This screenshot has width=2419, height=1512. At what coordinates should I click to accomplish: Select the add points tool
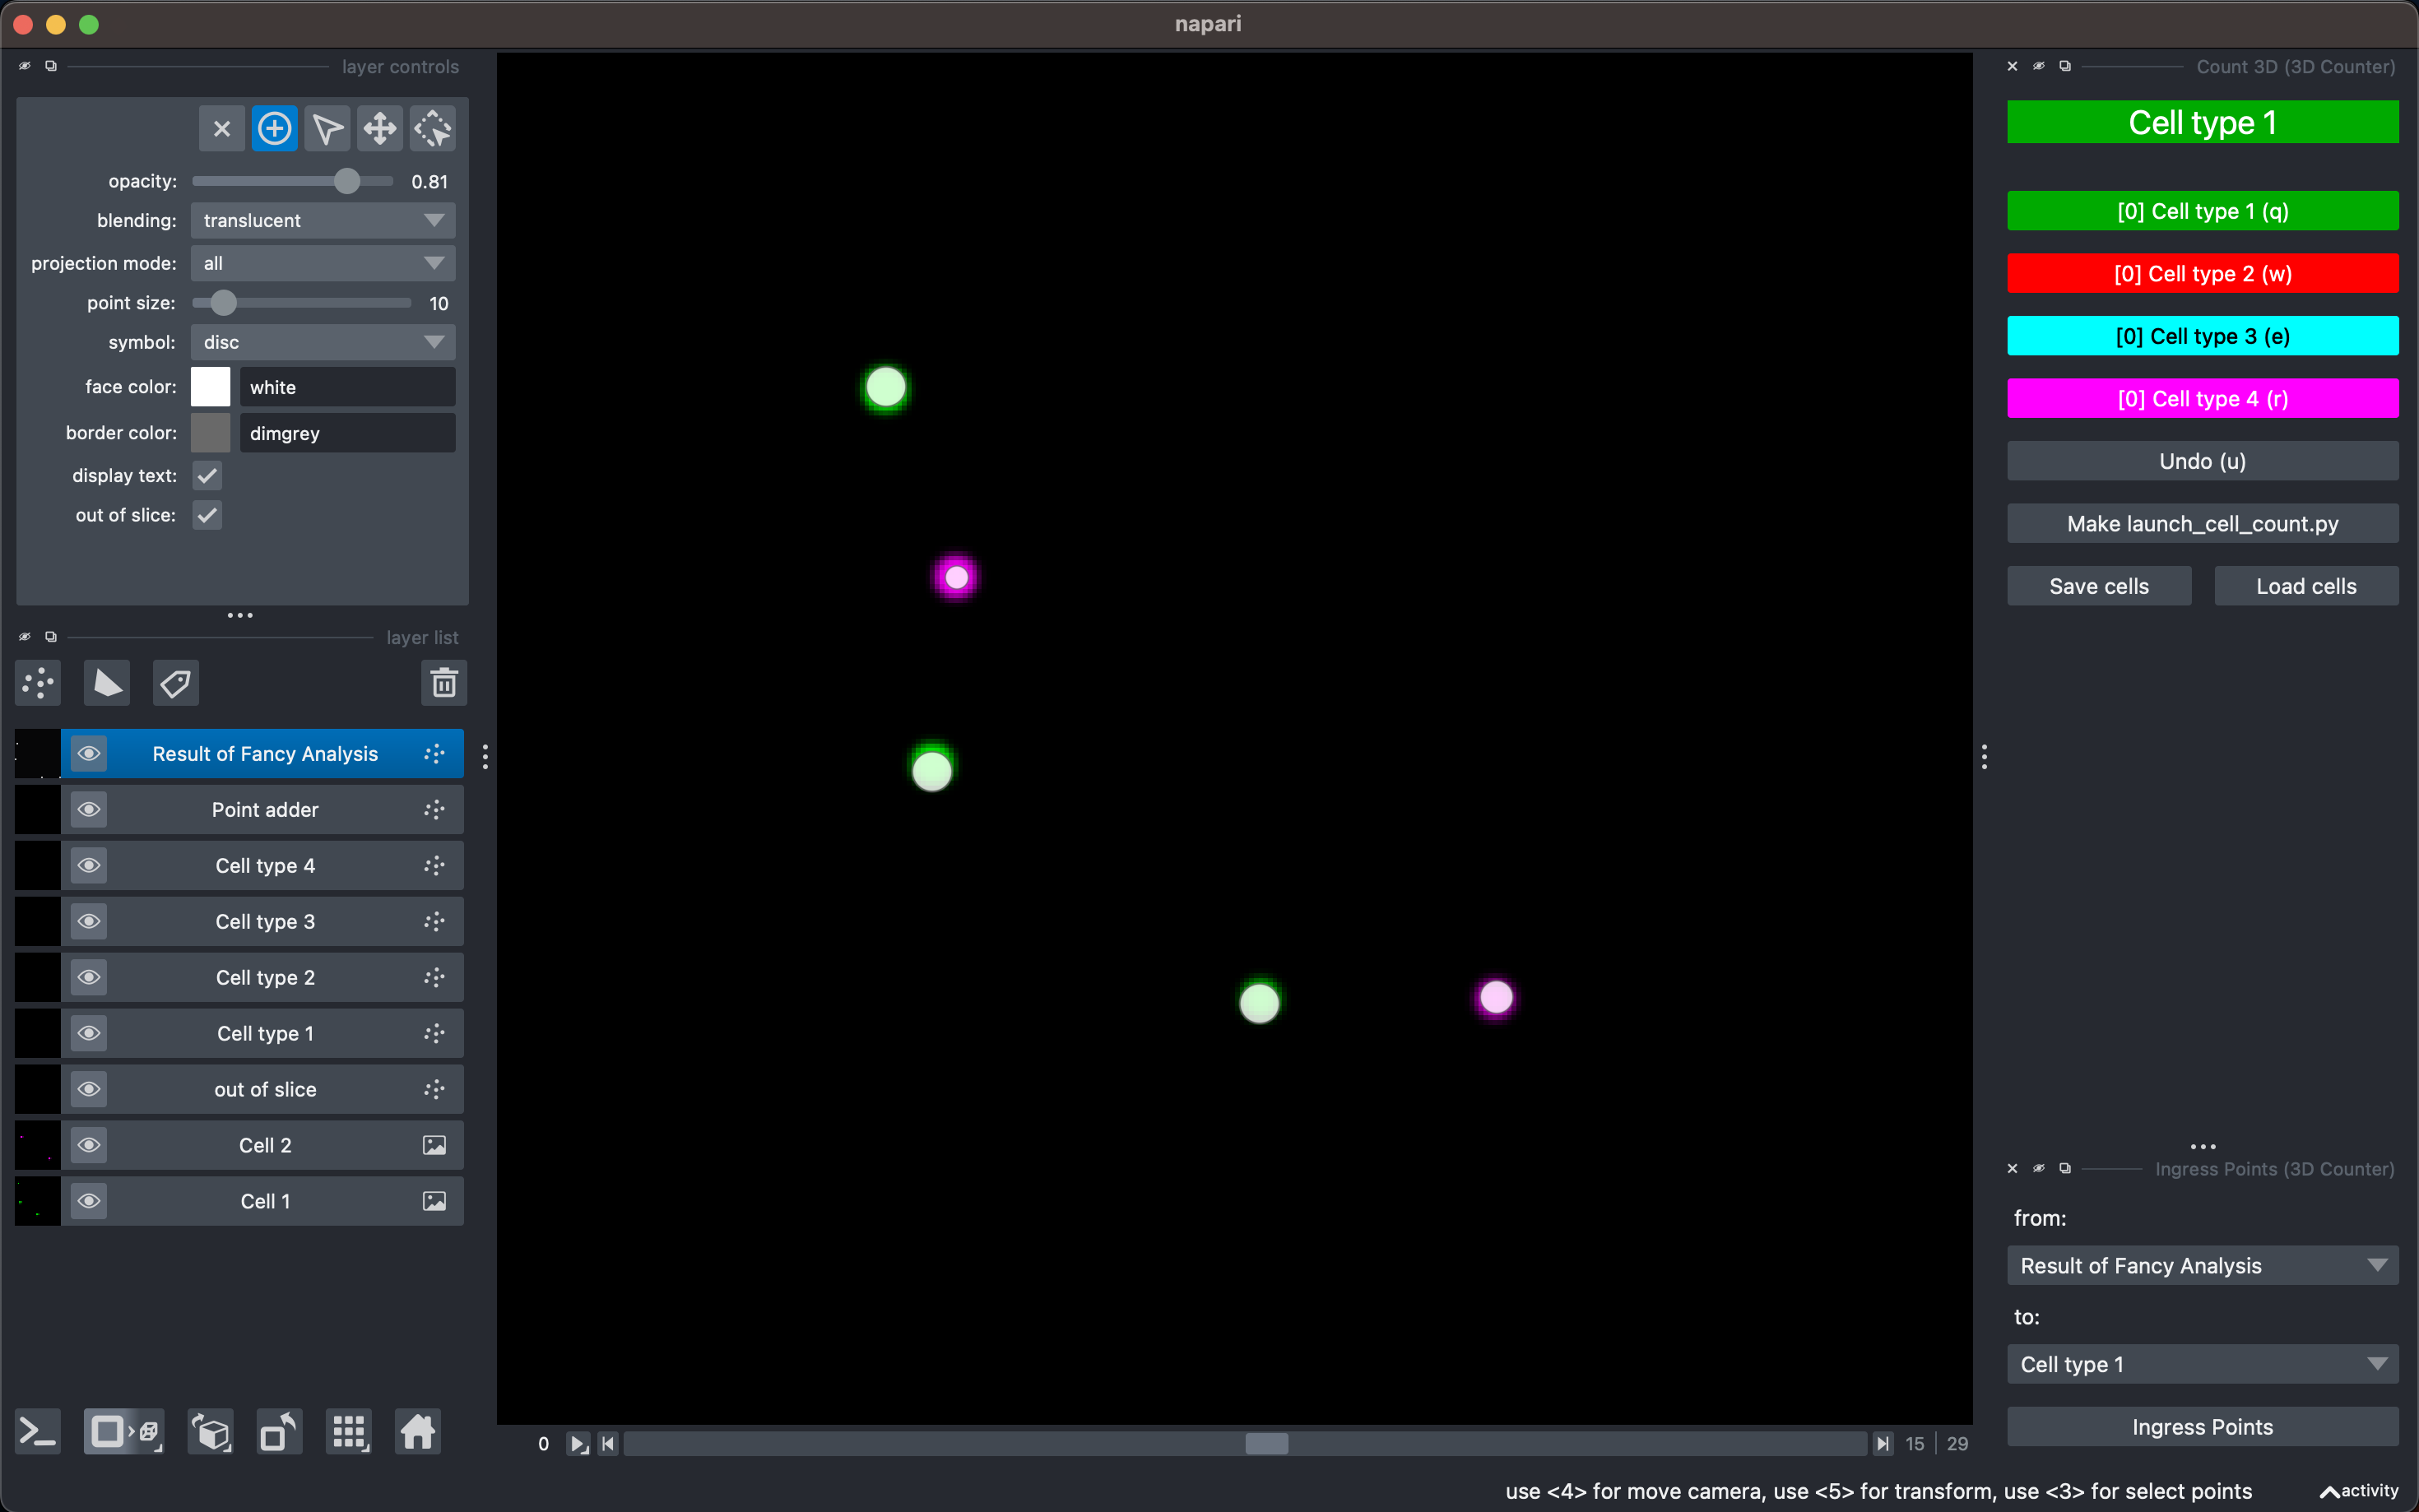274,127
